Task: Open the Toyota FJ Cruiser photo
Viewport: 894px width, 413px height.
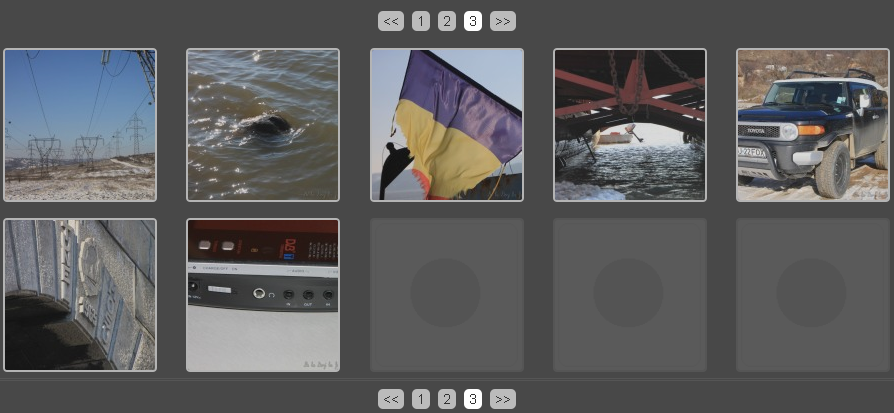Action: tap(813, 125)
